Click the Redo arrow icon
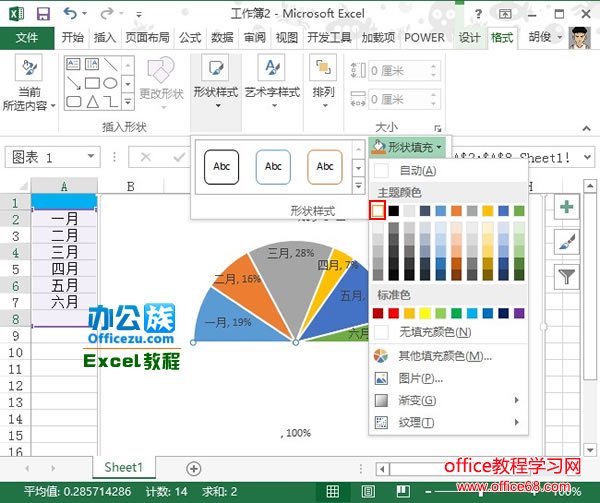Screen dimensions: 600x503 (x=106, y=13)
